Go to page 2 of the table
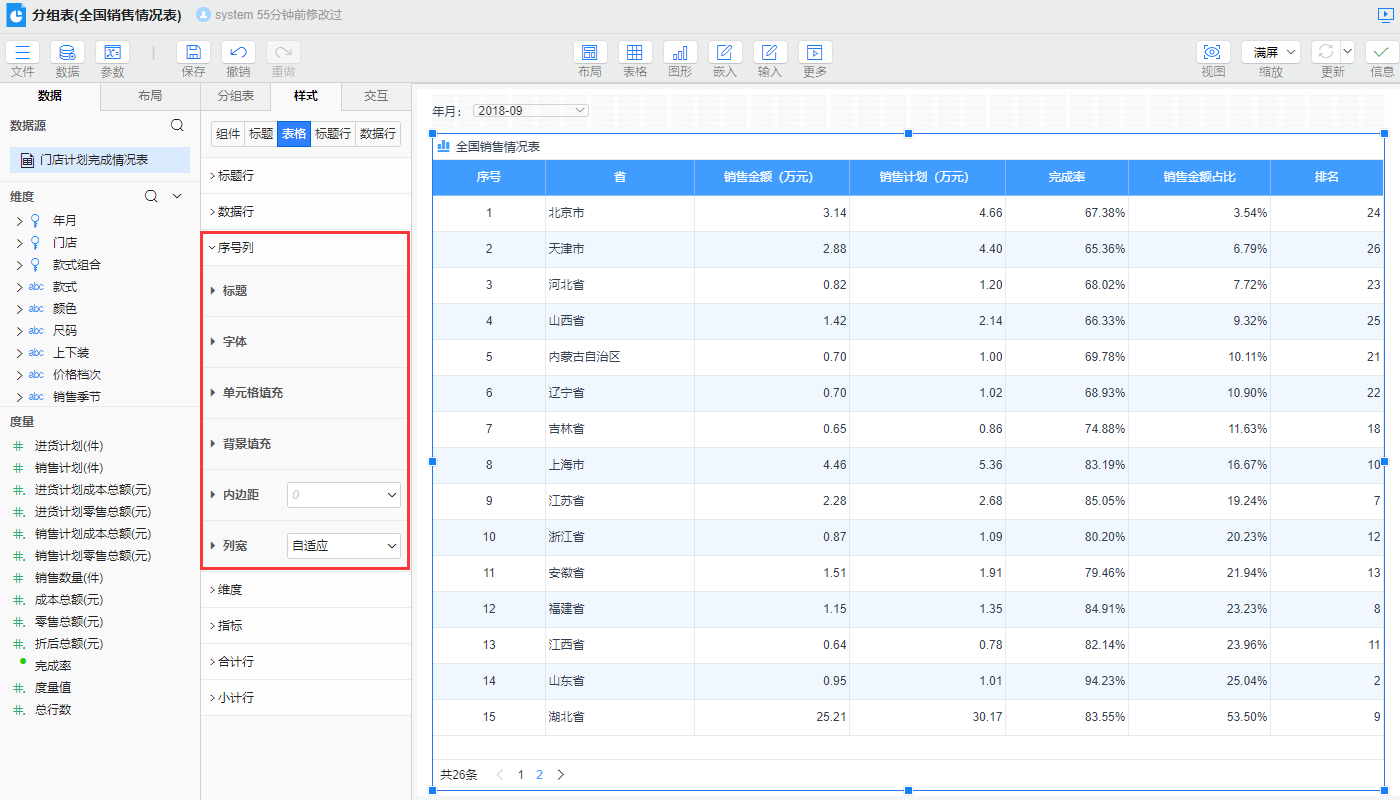This screenshot has width=1400, height=800. tap(540, 775)
